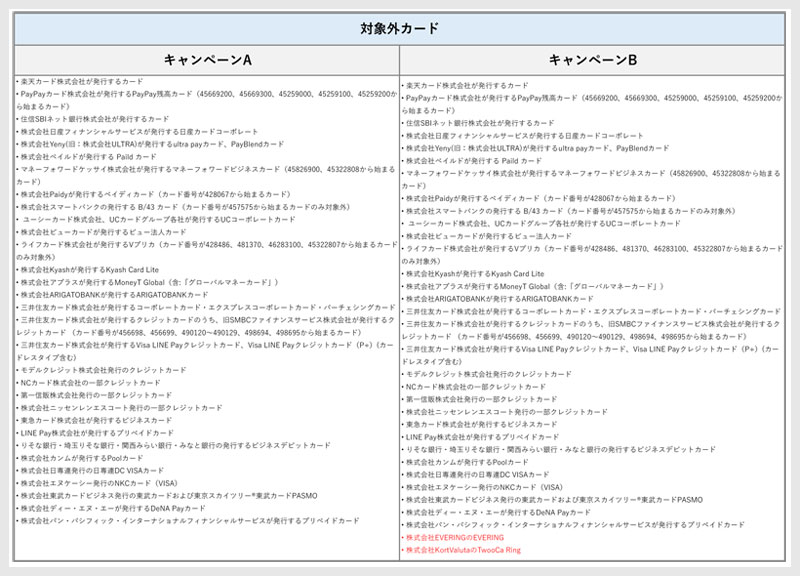The height and width of the screenshot is (576, 800).
Task: Select PayPay残高カード entry under キャンペーンA
Action: [207, 100]
